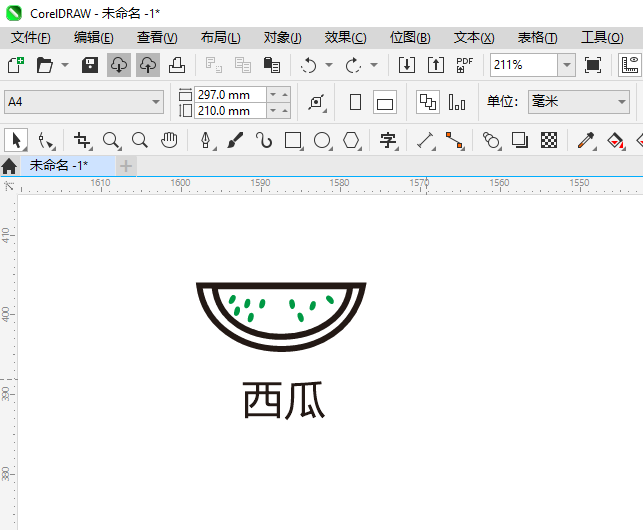Viewport: 643px width, 530px height.
Task: Select the Pan hand tool
Action: (169, 141)
